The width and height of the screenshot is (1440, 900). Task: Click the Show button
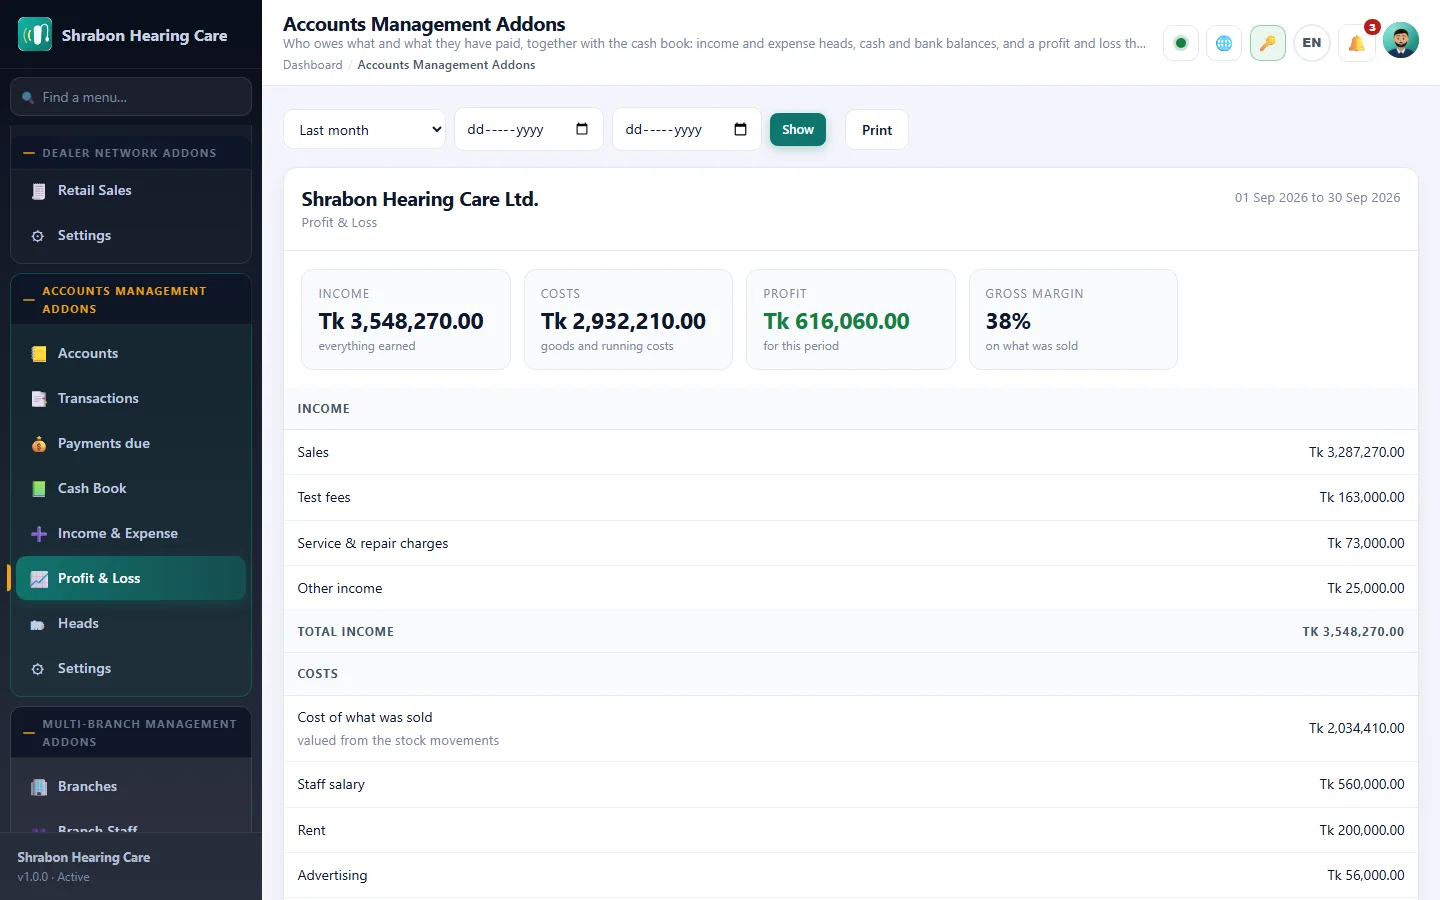[x=798, y=130]
